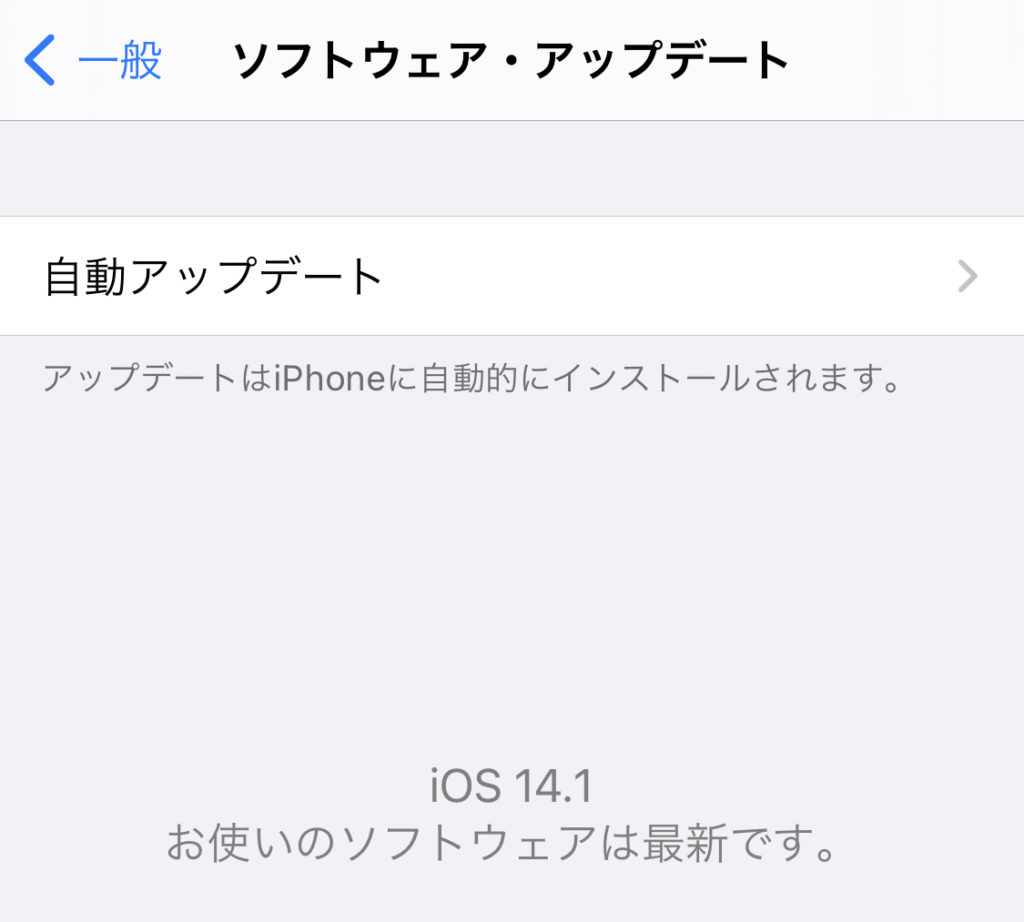This screenshot has width=1024, height=922.
Task: Open the 自動アップデート settings row
Action: pos(512,276)
